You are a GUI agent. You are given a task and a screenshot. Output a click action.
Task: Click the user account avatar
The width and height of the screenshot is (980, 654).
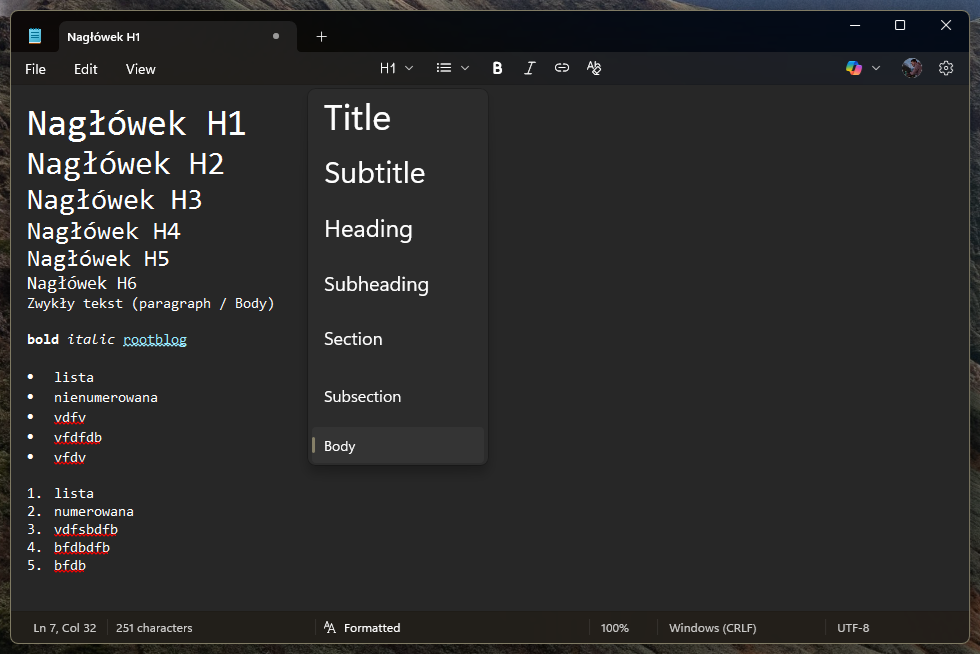(911, 68)
